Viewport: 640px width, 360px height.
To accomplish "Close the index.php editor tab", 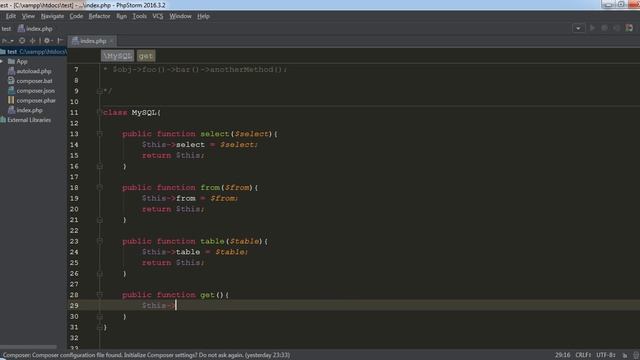I will point(111,41).
